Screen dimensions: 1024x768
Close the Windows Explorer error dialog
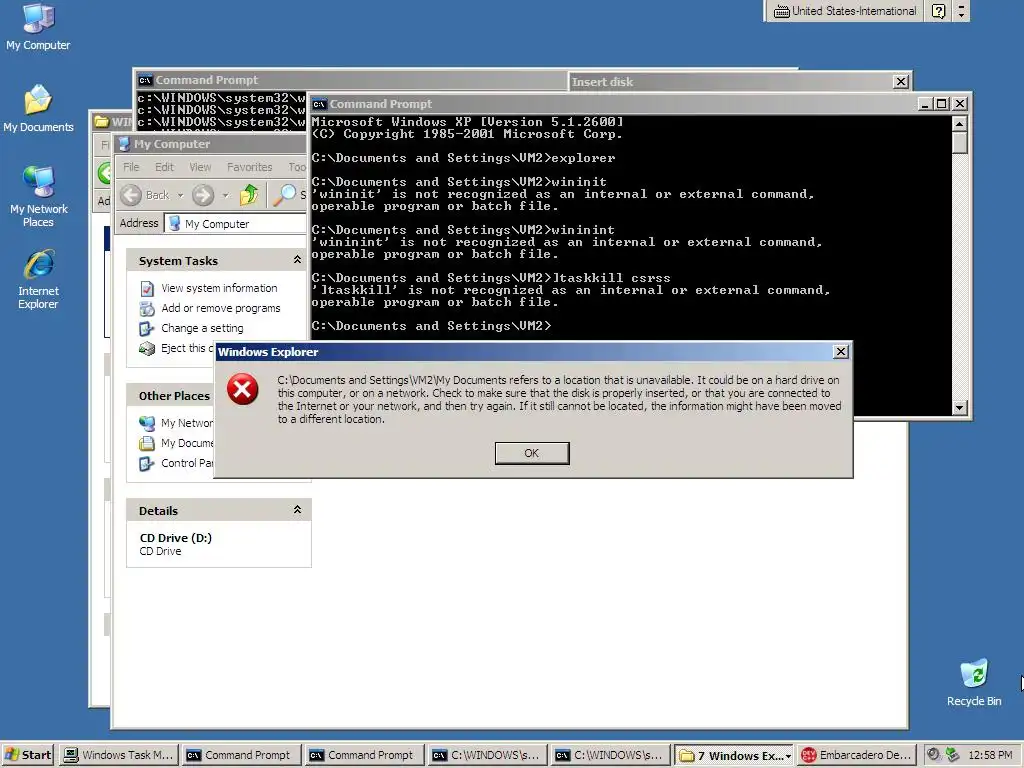840,352
